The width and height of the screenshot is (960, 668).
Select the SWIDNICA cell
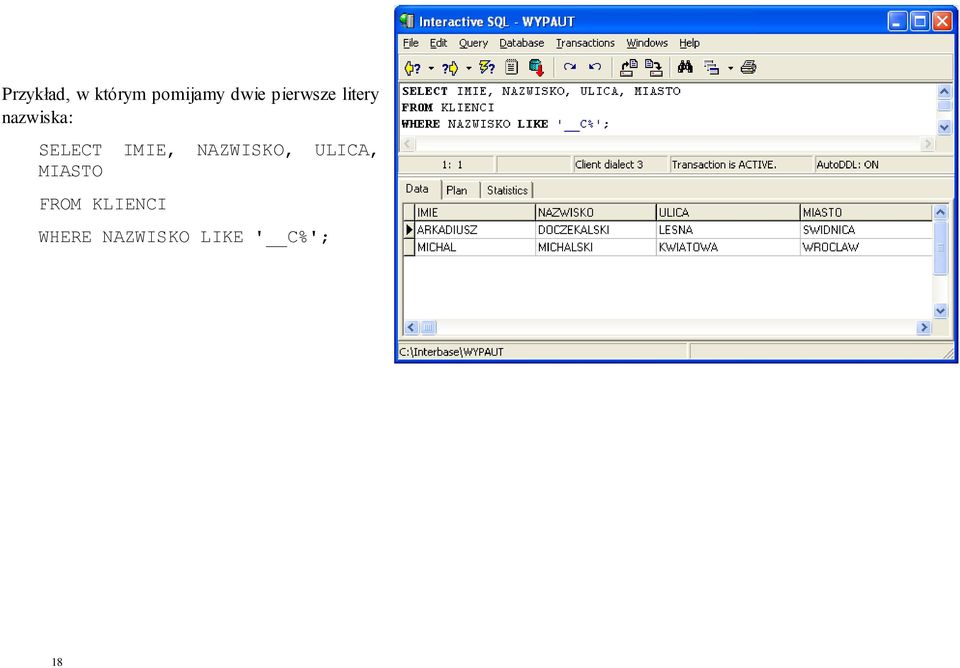866,230
